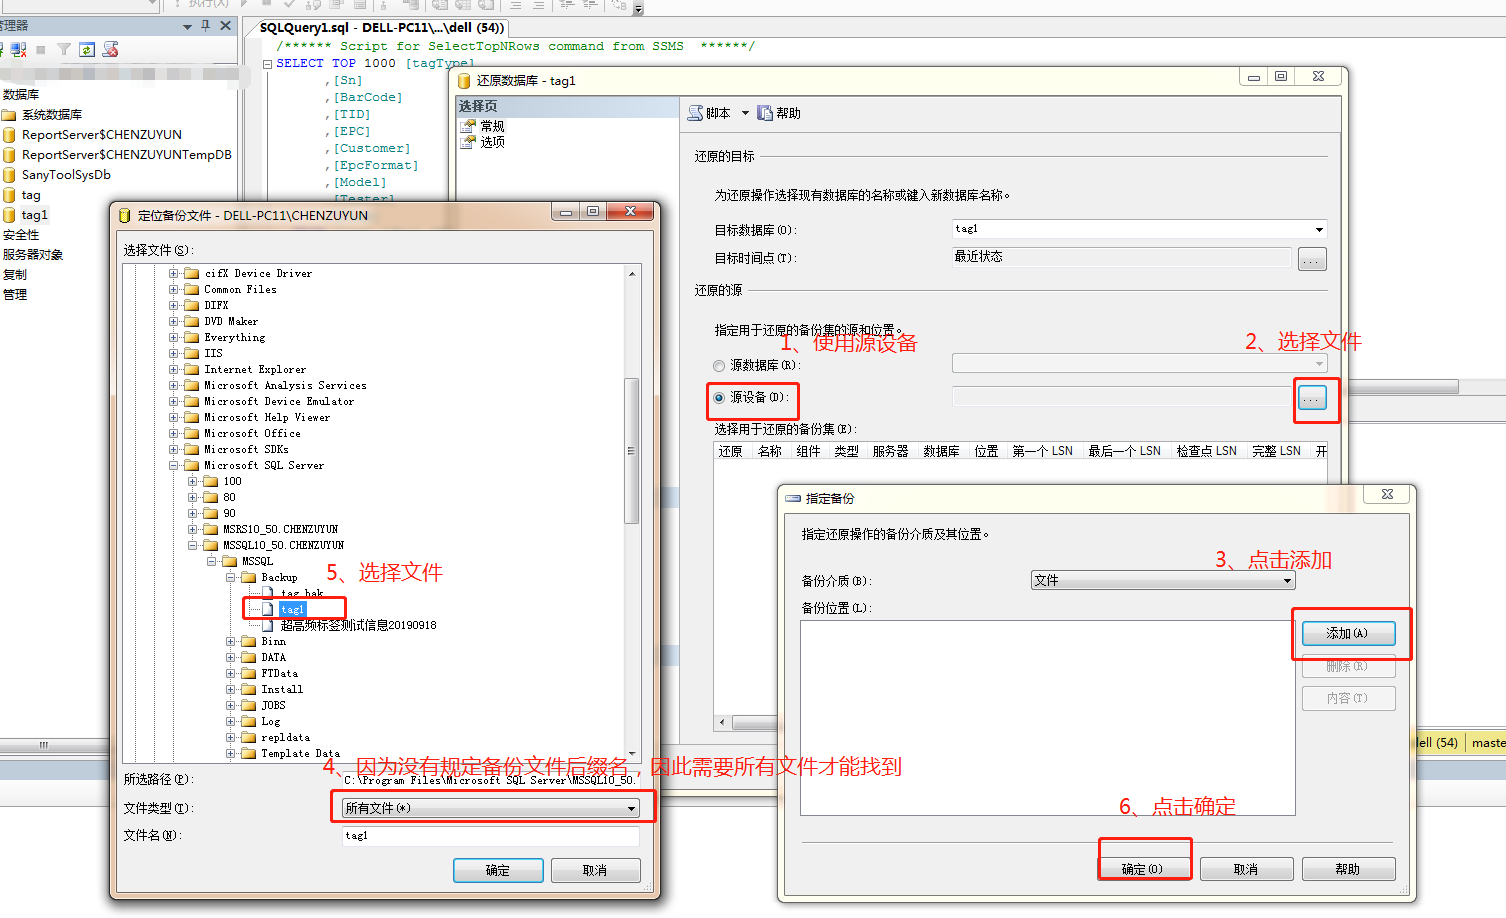The image size is (1506, 918).
Task: Select the SanyToolSysDb database icon
Action: tap(10, 175)
